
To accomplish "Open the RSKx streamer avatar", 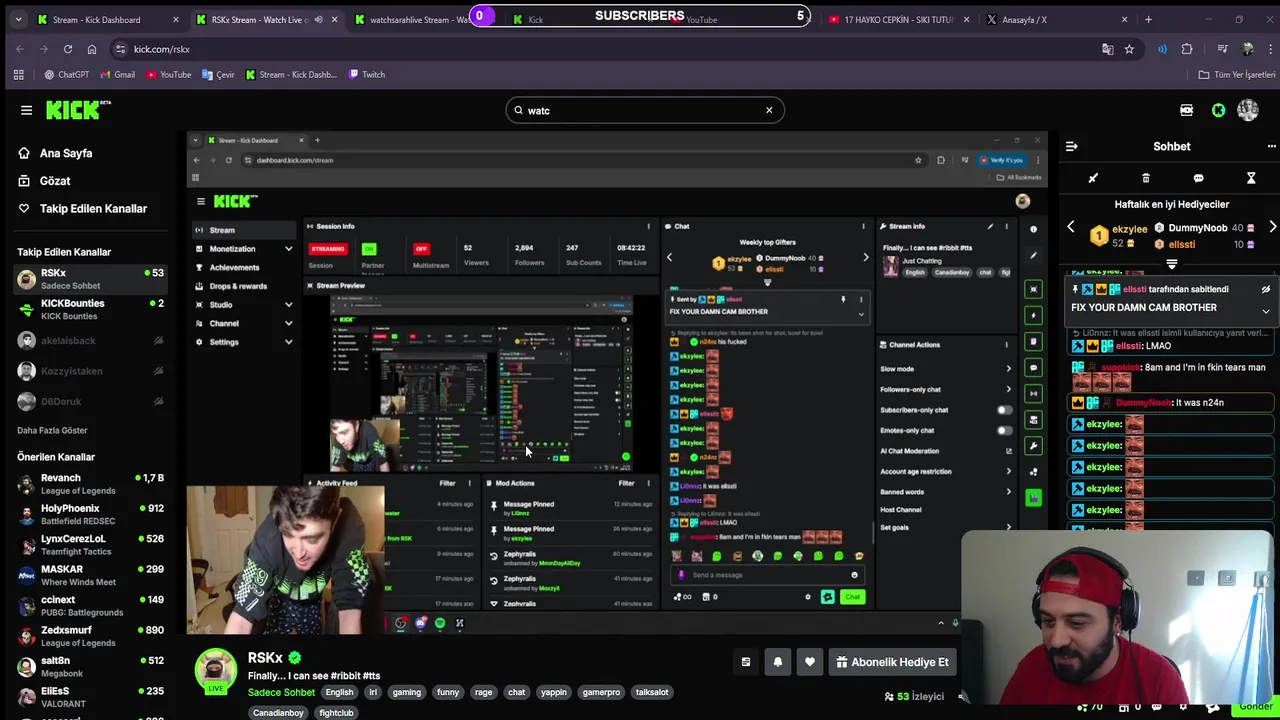I will (x=215, y=671).
